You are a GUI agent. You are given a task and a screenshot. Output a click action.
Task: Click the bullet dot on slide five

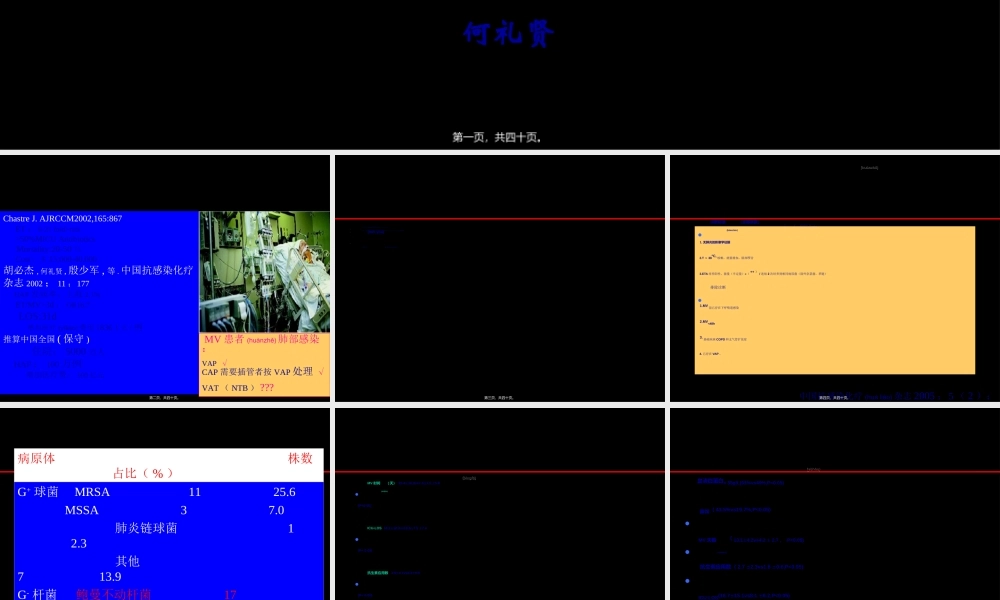click(357, 494)
